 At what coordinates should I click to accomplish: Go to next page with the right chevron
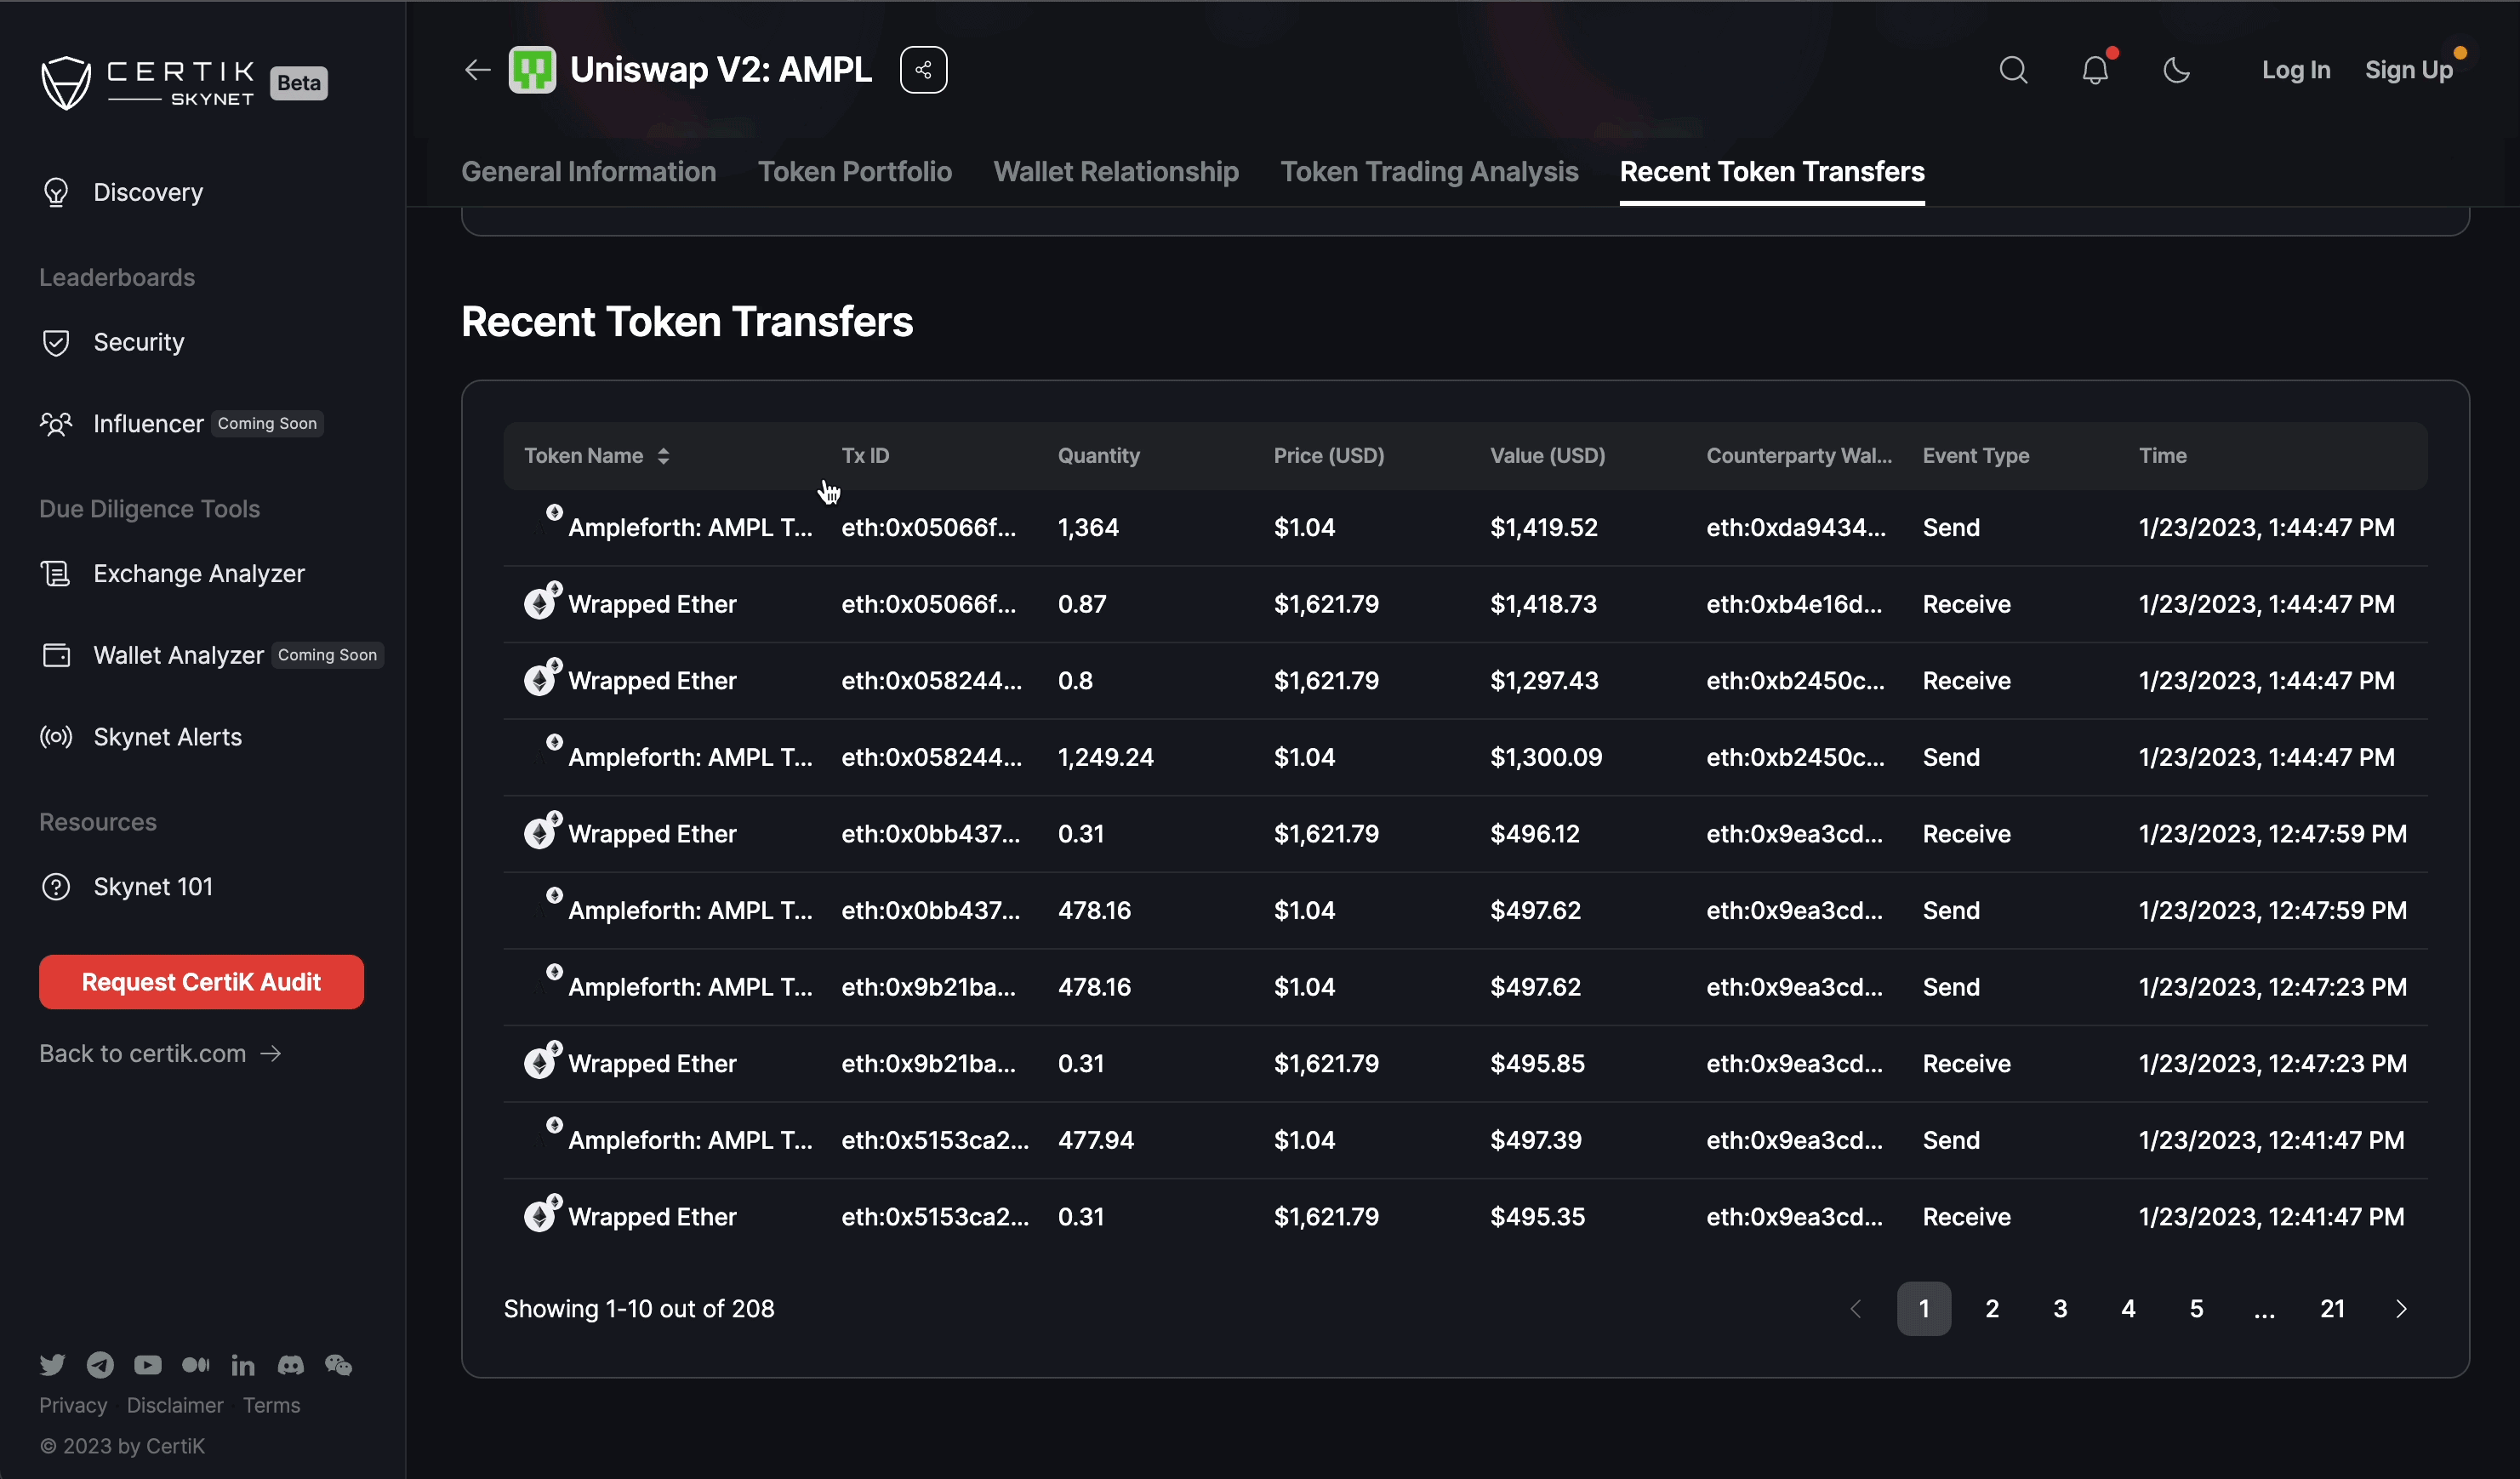2400,1308
